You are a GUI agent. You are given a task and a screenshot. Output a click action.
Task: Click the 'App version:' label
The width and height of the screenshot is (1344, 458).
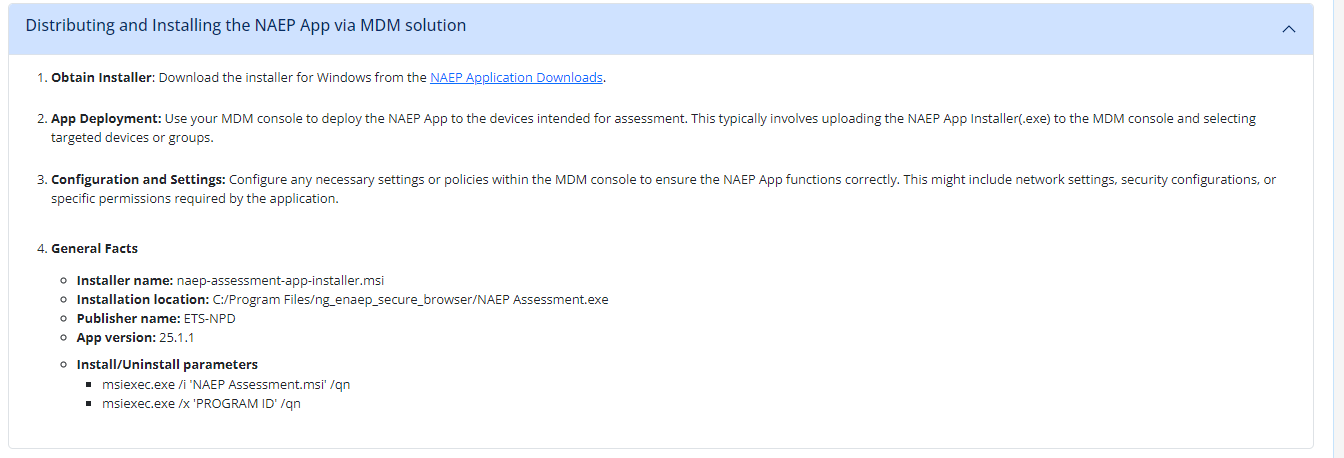pyautogui.click(x=116, y=337)
